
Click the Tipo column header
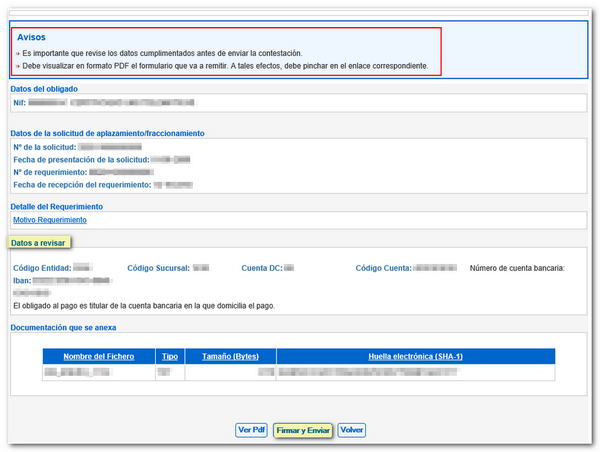[x=169, y=356]
